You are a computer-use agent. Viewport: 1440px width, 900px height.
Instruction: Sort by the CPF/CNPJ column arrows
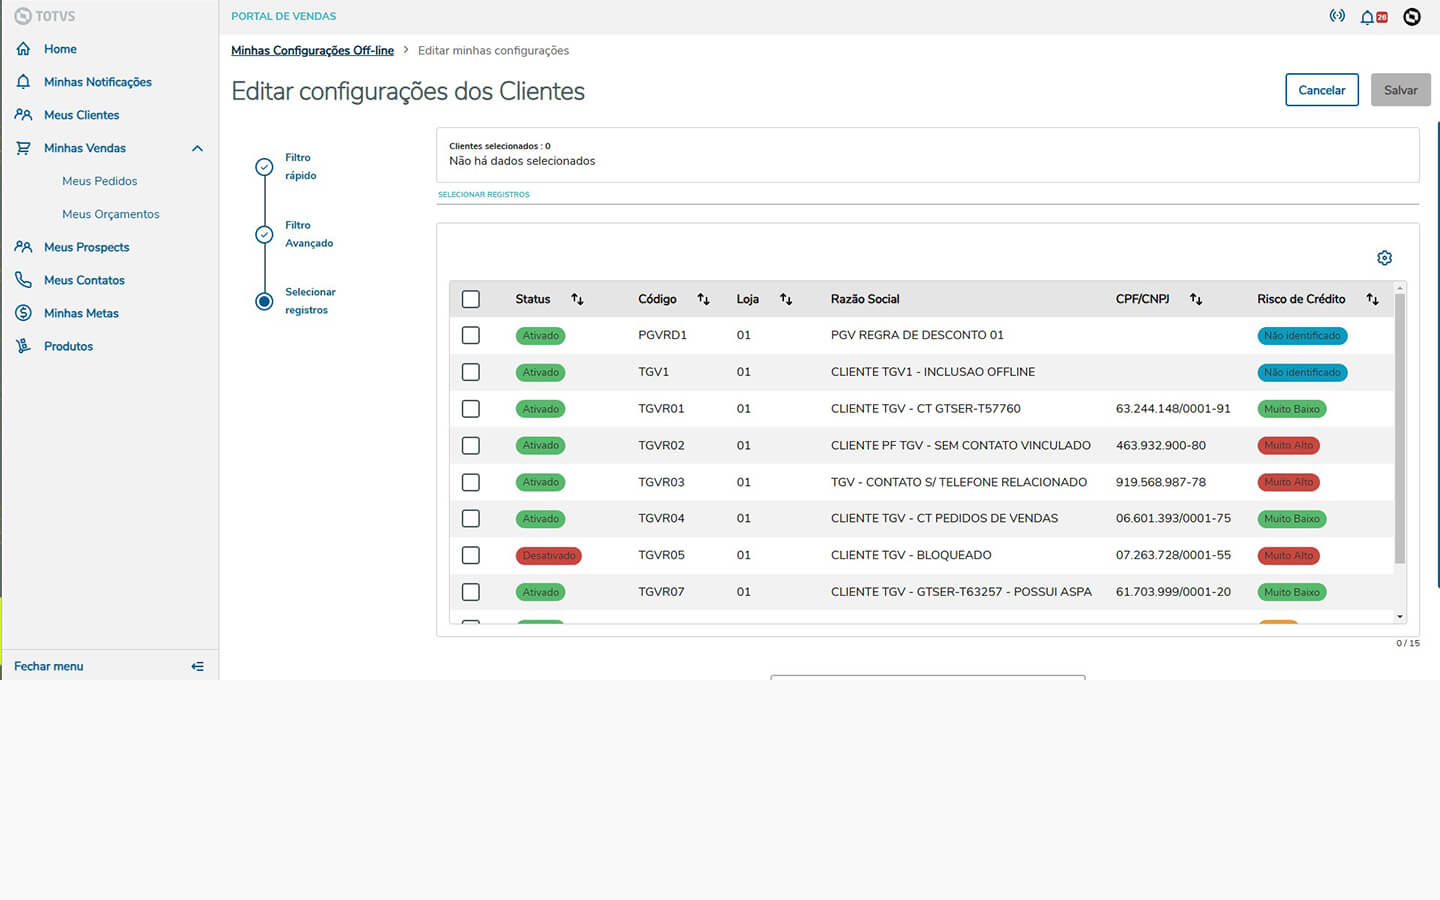(1196, 299)
